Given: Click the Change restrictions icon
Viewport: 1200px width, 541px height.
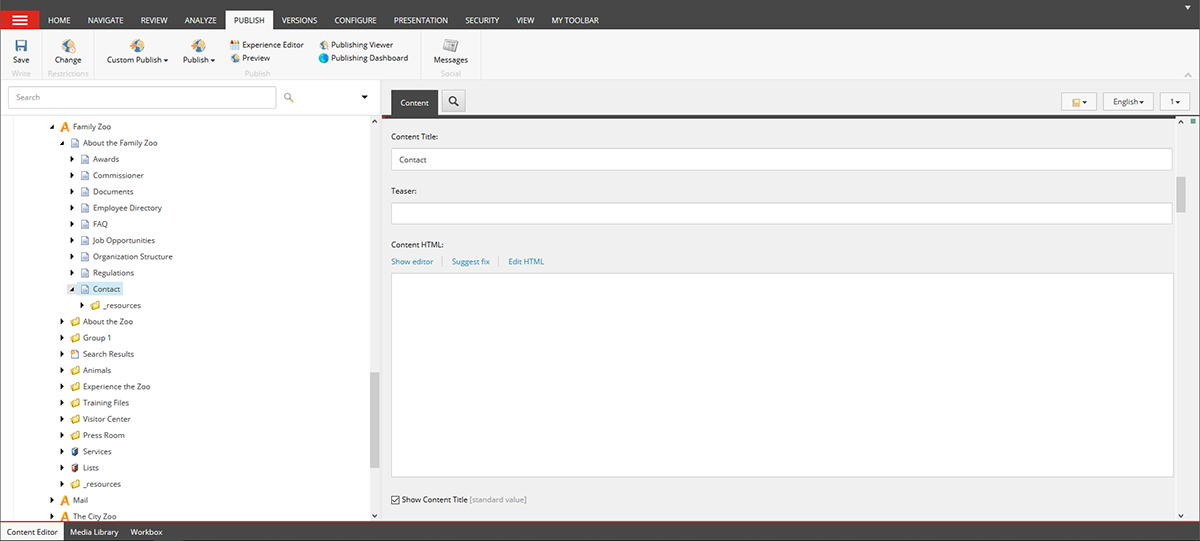Looking at the screenshot, I should [68, 46].
